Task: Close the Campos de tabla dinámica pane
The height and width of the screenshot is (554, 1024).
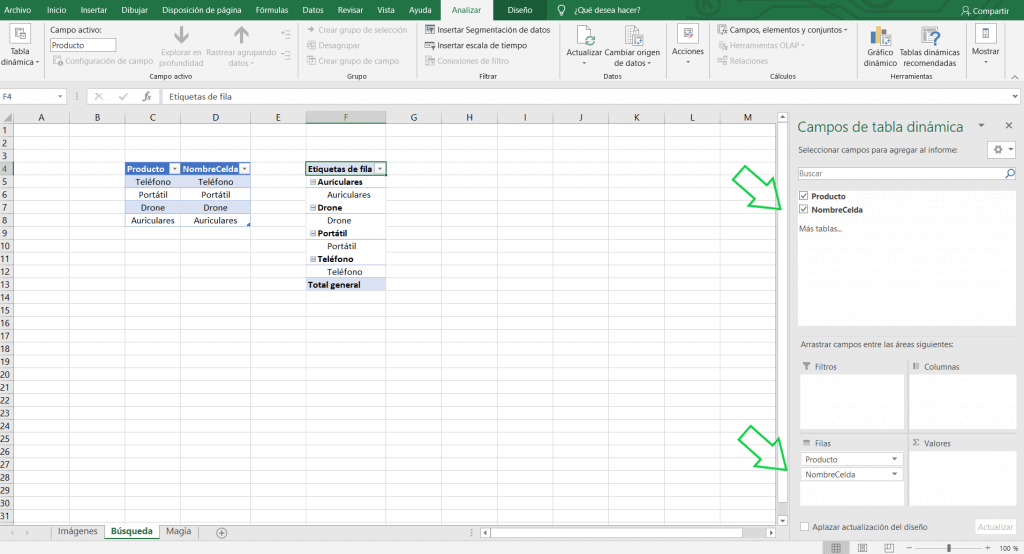Action: (x=1009, y=125)
